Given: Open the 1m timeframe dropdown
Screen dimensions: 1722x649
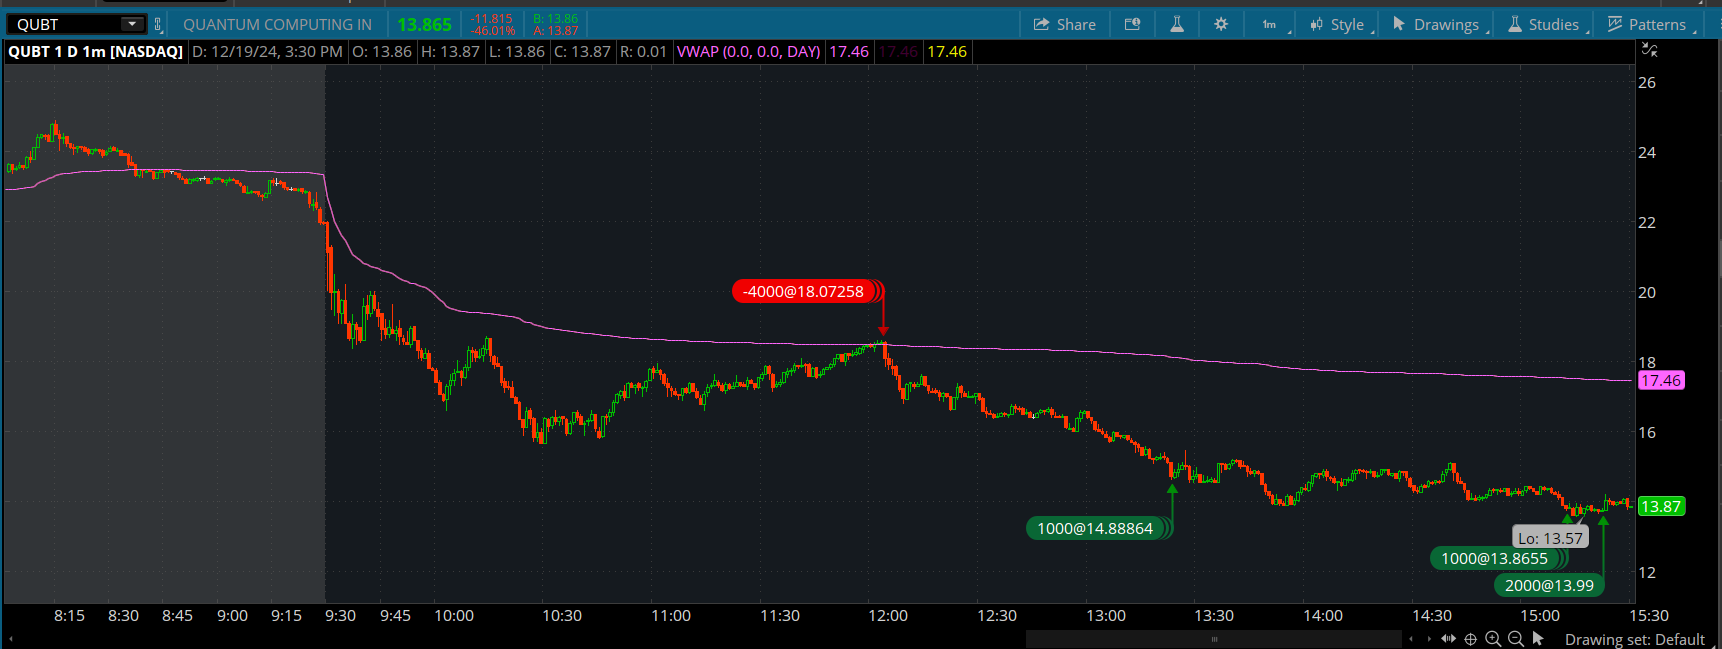Looking at the screenshot, I should pos(1270,24).
